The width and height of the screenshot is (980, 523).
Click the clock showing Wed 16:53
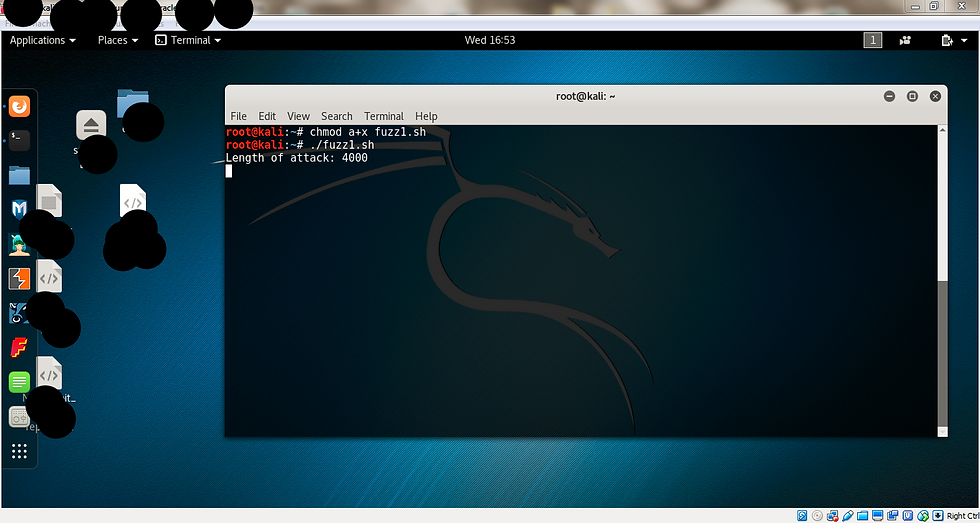click(489, 40)
